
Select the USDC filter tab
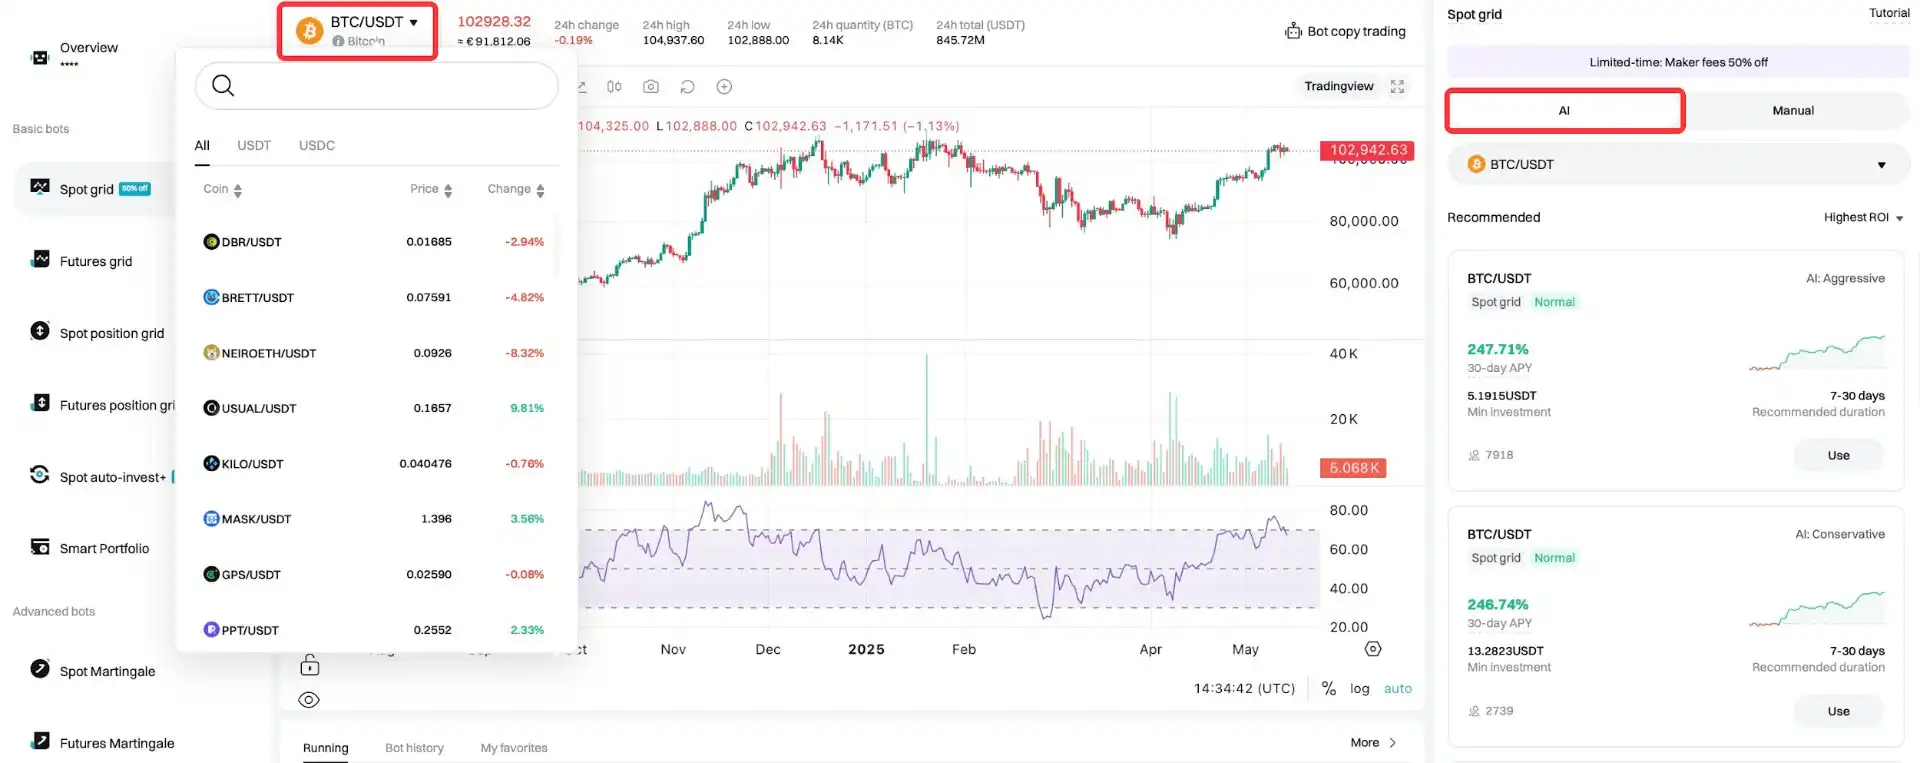pyautogui.click(x=316, y=145)
